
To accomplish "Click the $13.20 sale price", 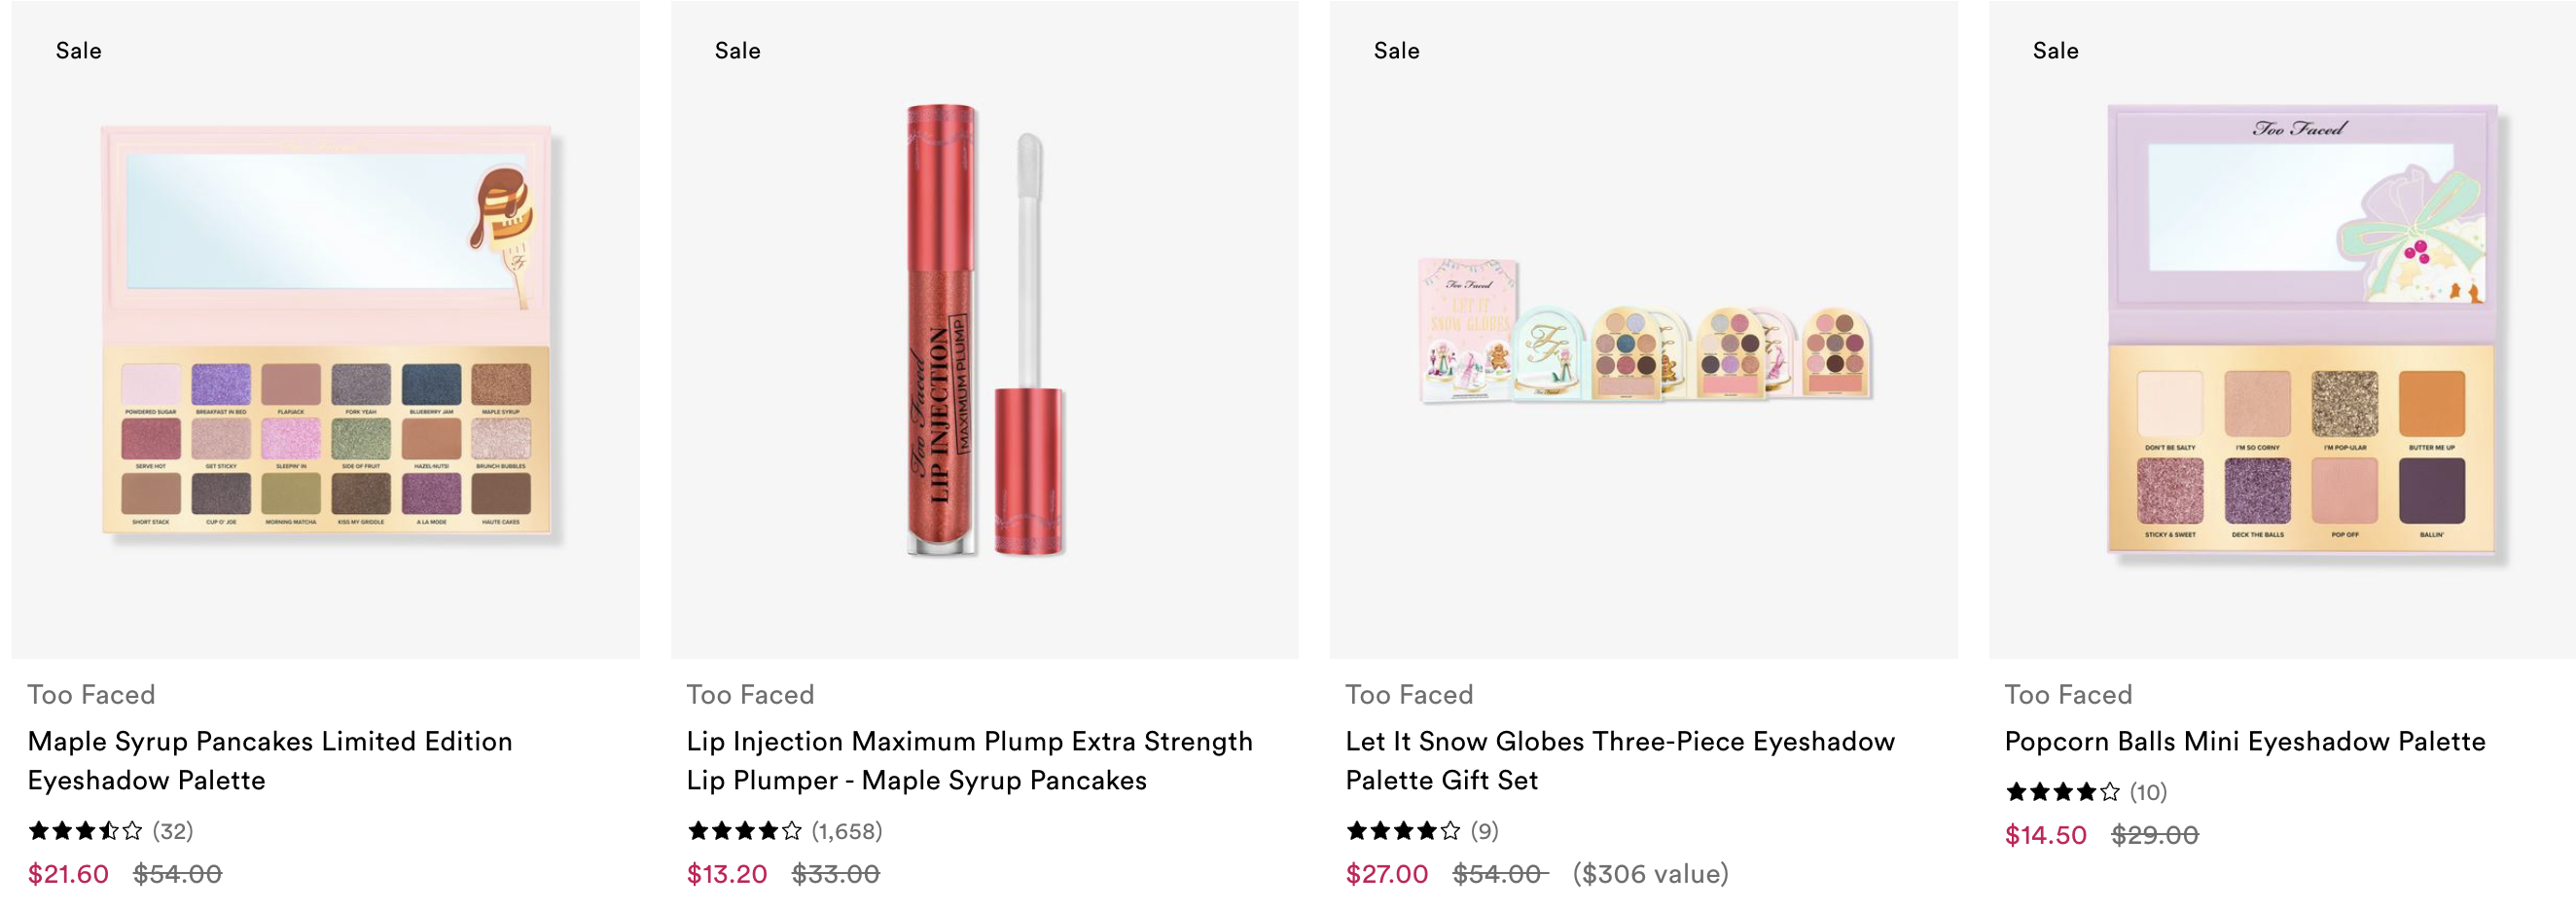I will pos(727,874).
